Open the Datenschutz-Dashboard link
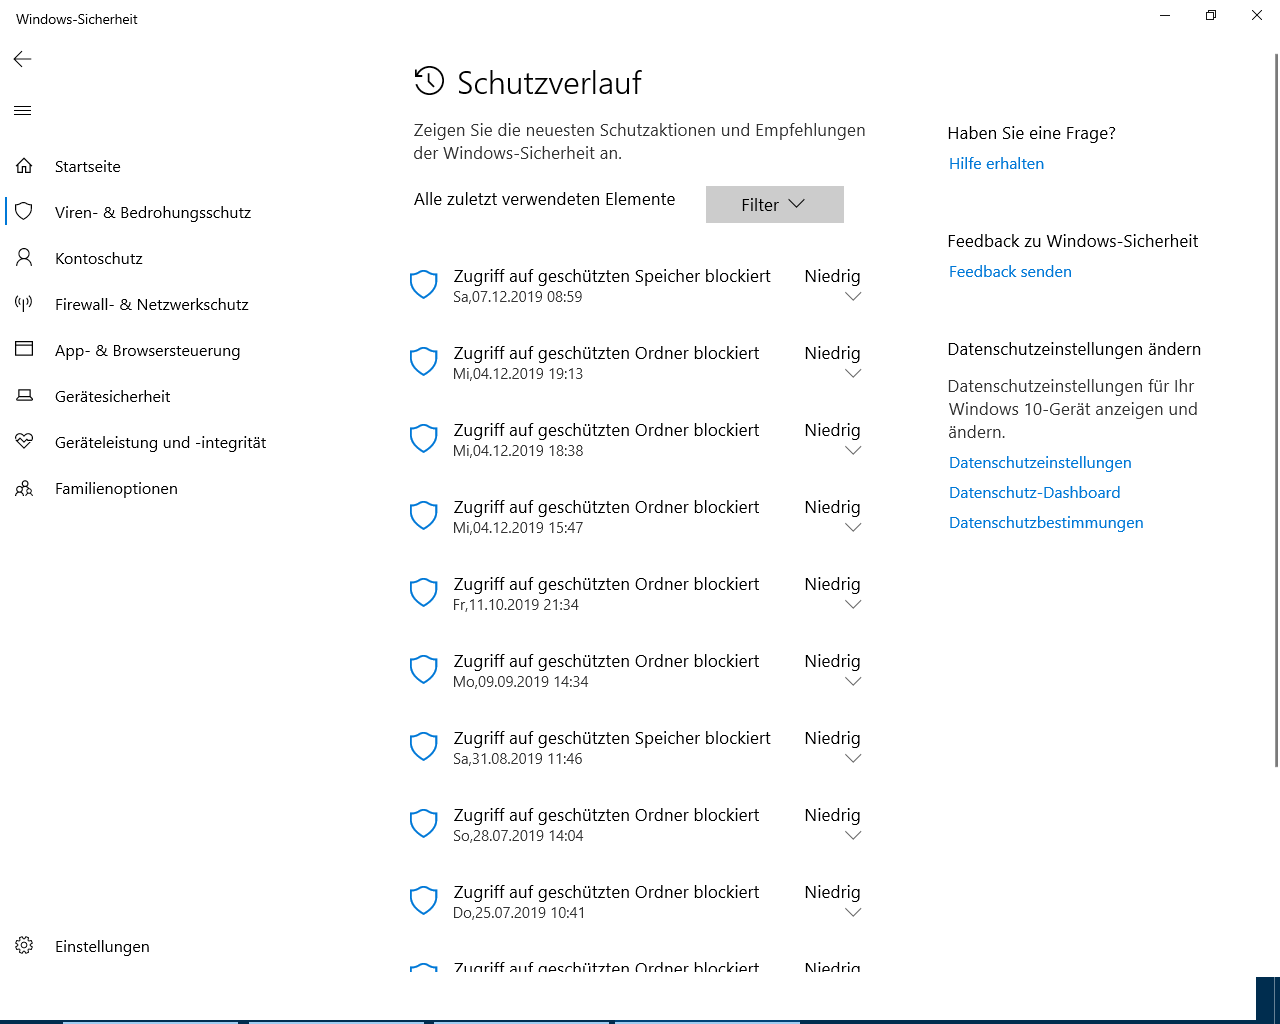The image size is (1280, 1024). click(1034, 493)
